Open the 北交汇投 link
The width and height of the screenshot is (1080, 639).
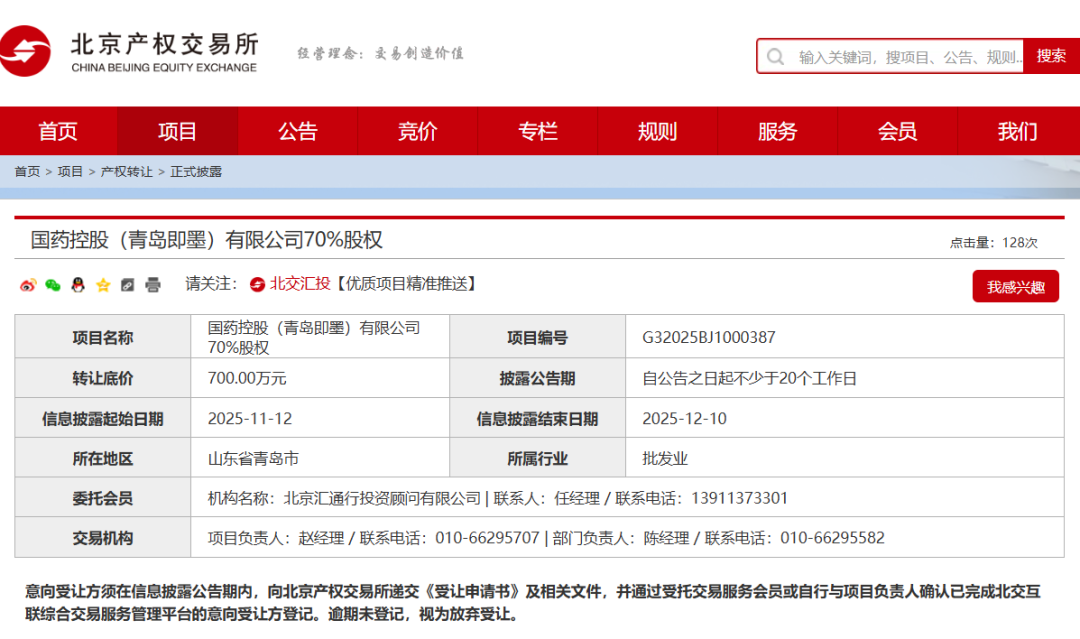click(300, 284)
